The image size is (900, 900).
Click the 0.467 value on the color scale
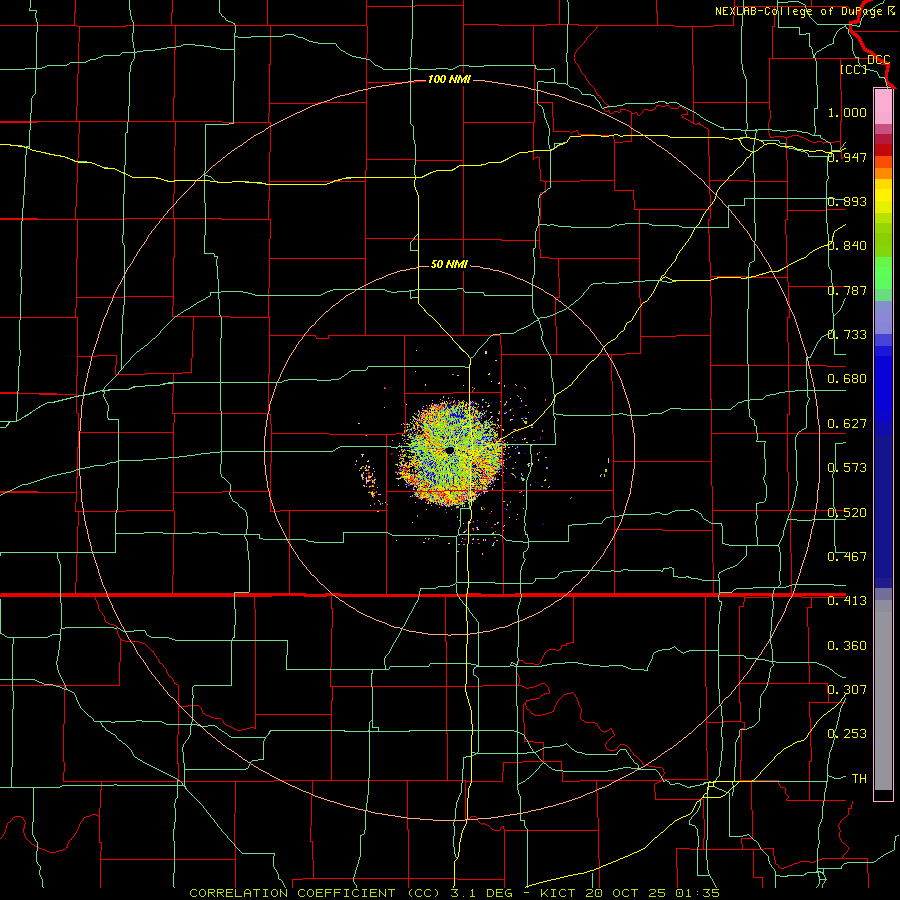point(847,557)
